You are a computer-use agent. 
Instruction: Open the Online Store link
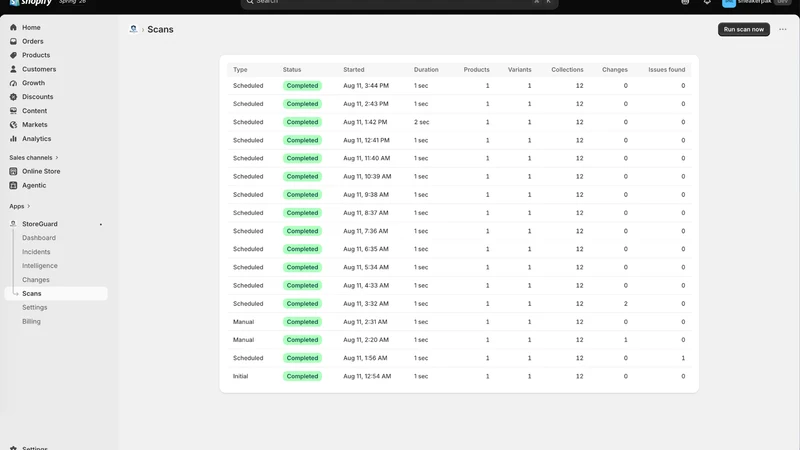pos(41,171)
